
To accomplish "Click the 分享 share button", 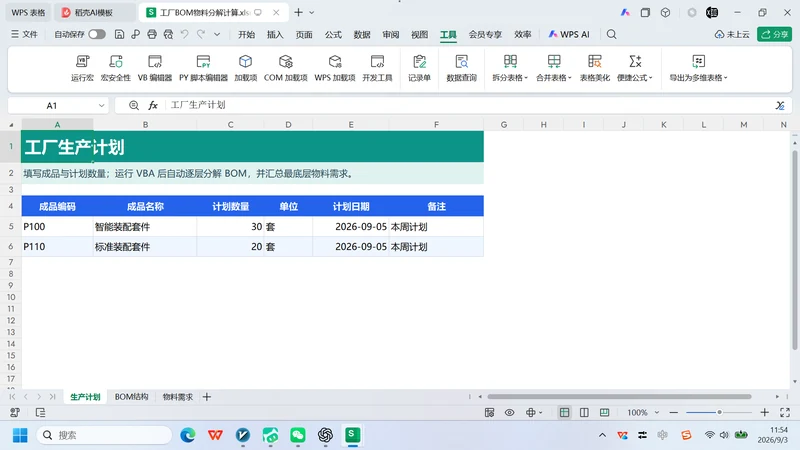I will point(774,34).
